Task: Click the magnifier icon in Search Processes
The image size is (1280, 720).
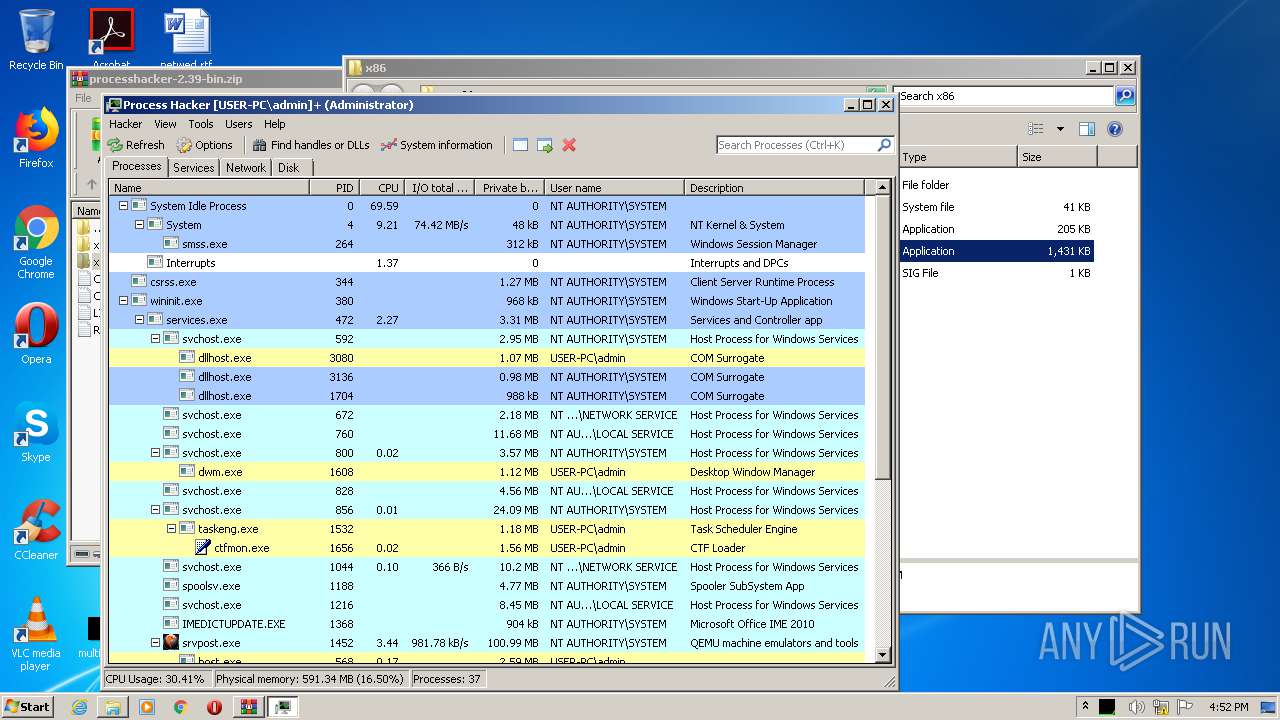Action: click(884, 145)
